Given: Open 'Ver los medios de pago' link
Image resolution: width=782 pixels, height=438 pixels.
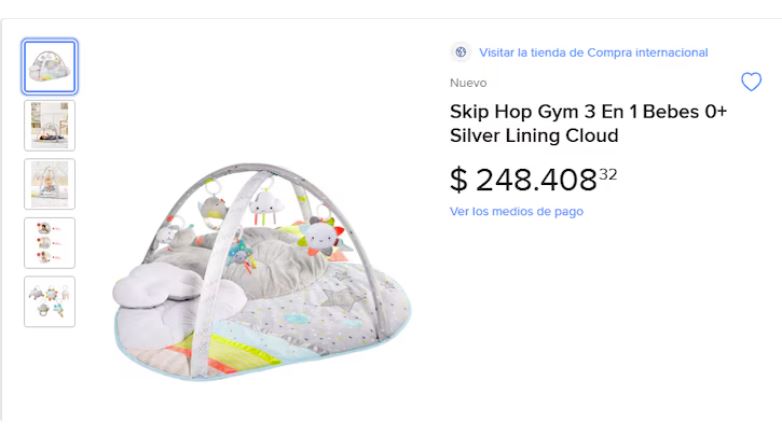Looking at the screenshot, I should coord(516,211).
